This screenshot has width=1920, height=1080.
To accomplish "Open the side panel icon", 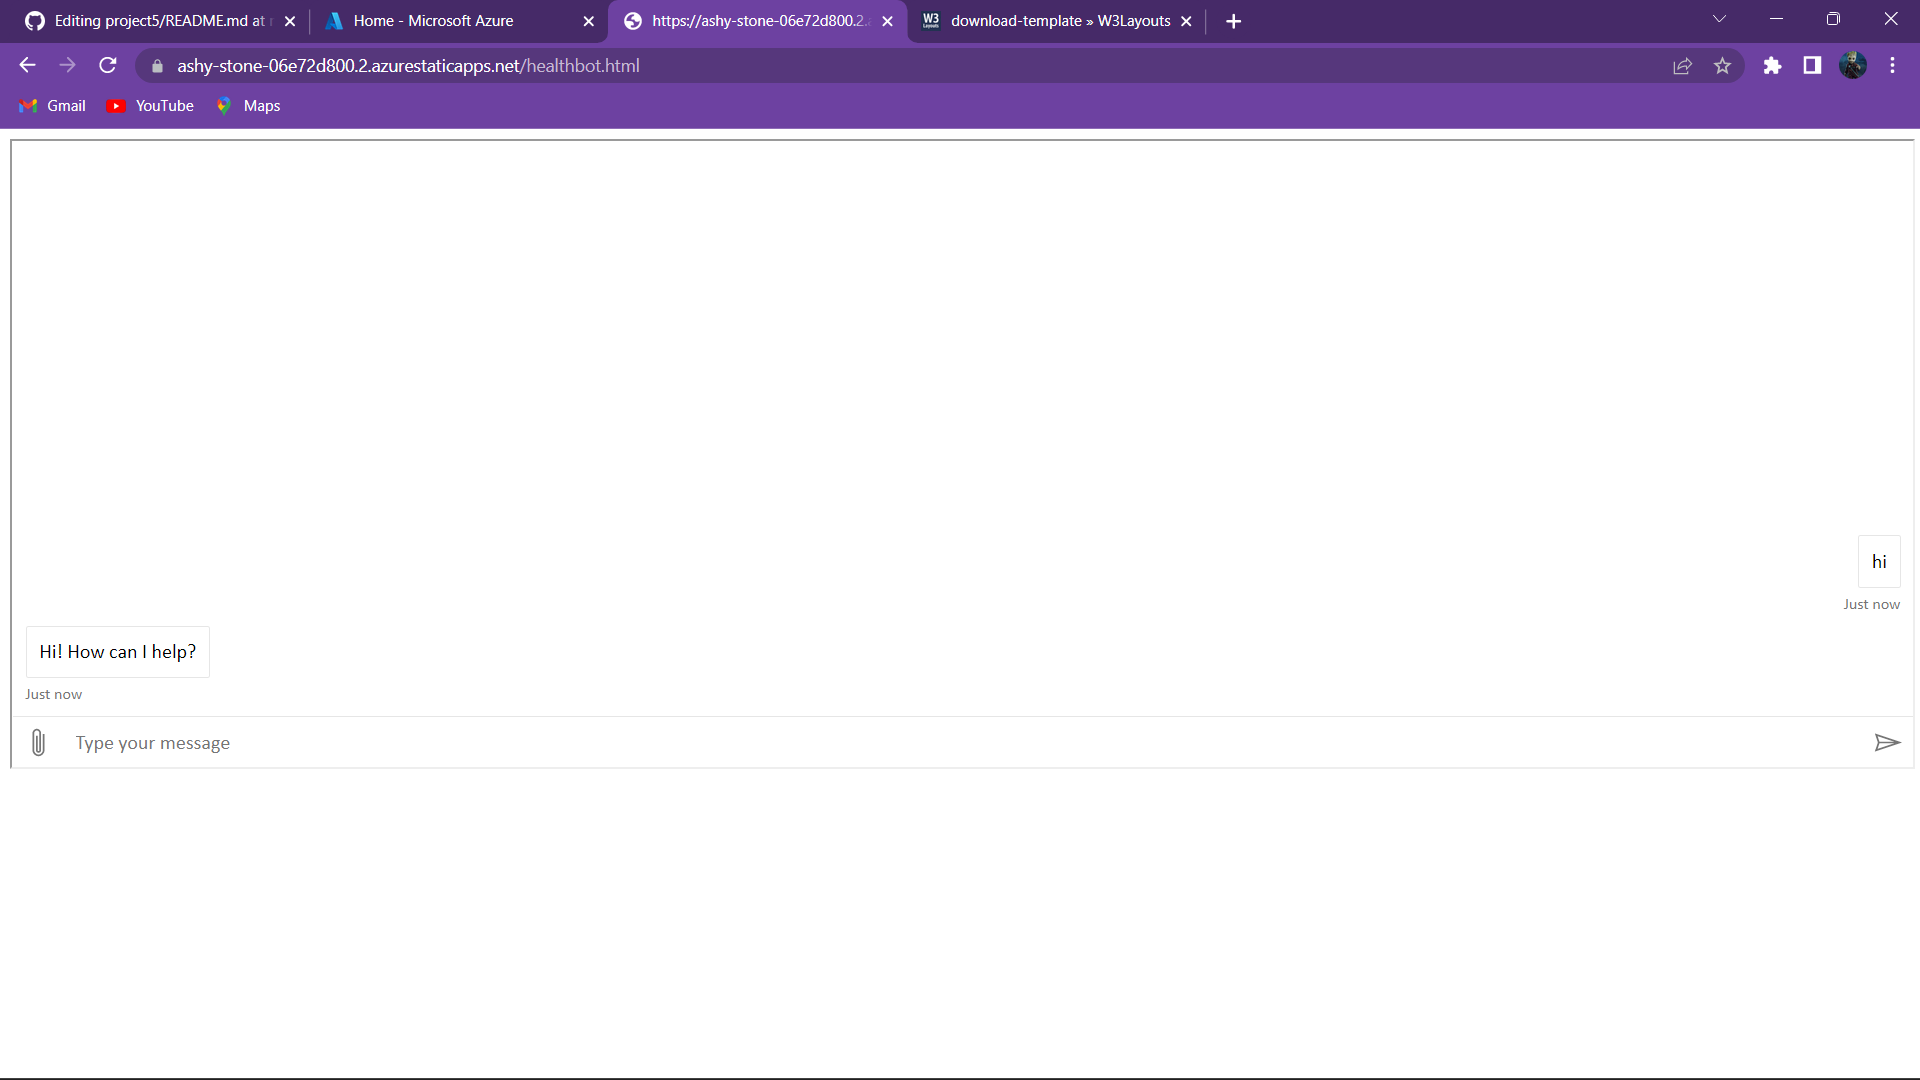I will (1812, 66).
